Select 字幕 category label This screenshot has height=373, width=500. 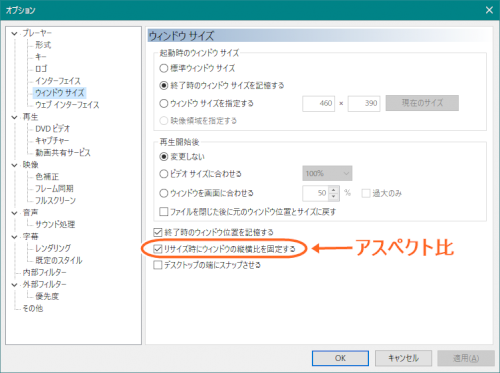[x=30, y=236]
